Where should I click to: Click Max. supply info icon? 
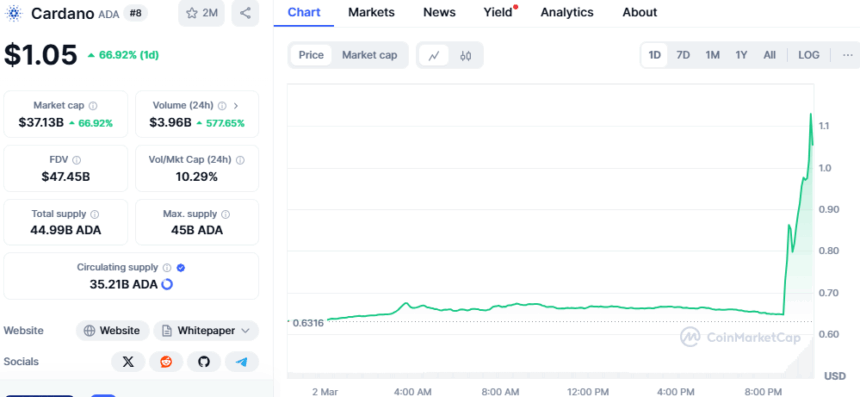225,214
